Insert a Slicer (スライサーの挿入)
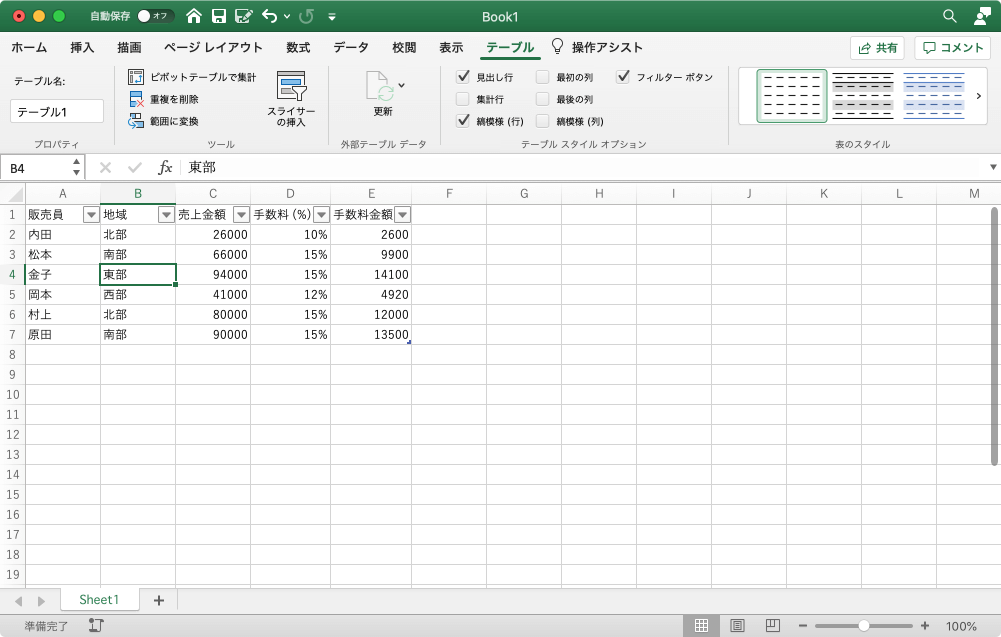 pyautogui.click(x=291, y=98)
